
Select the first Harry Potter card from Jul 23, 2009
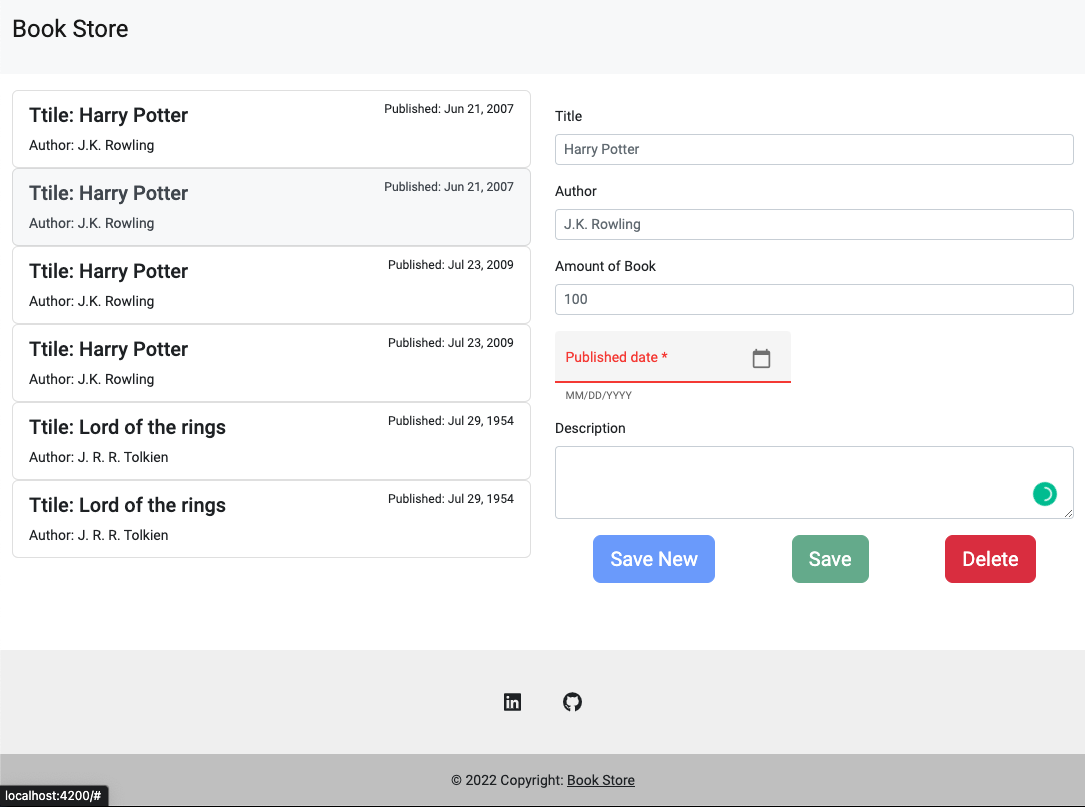click(271, 285)
